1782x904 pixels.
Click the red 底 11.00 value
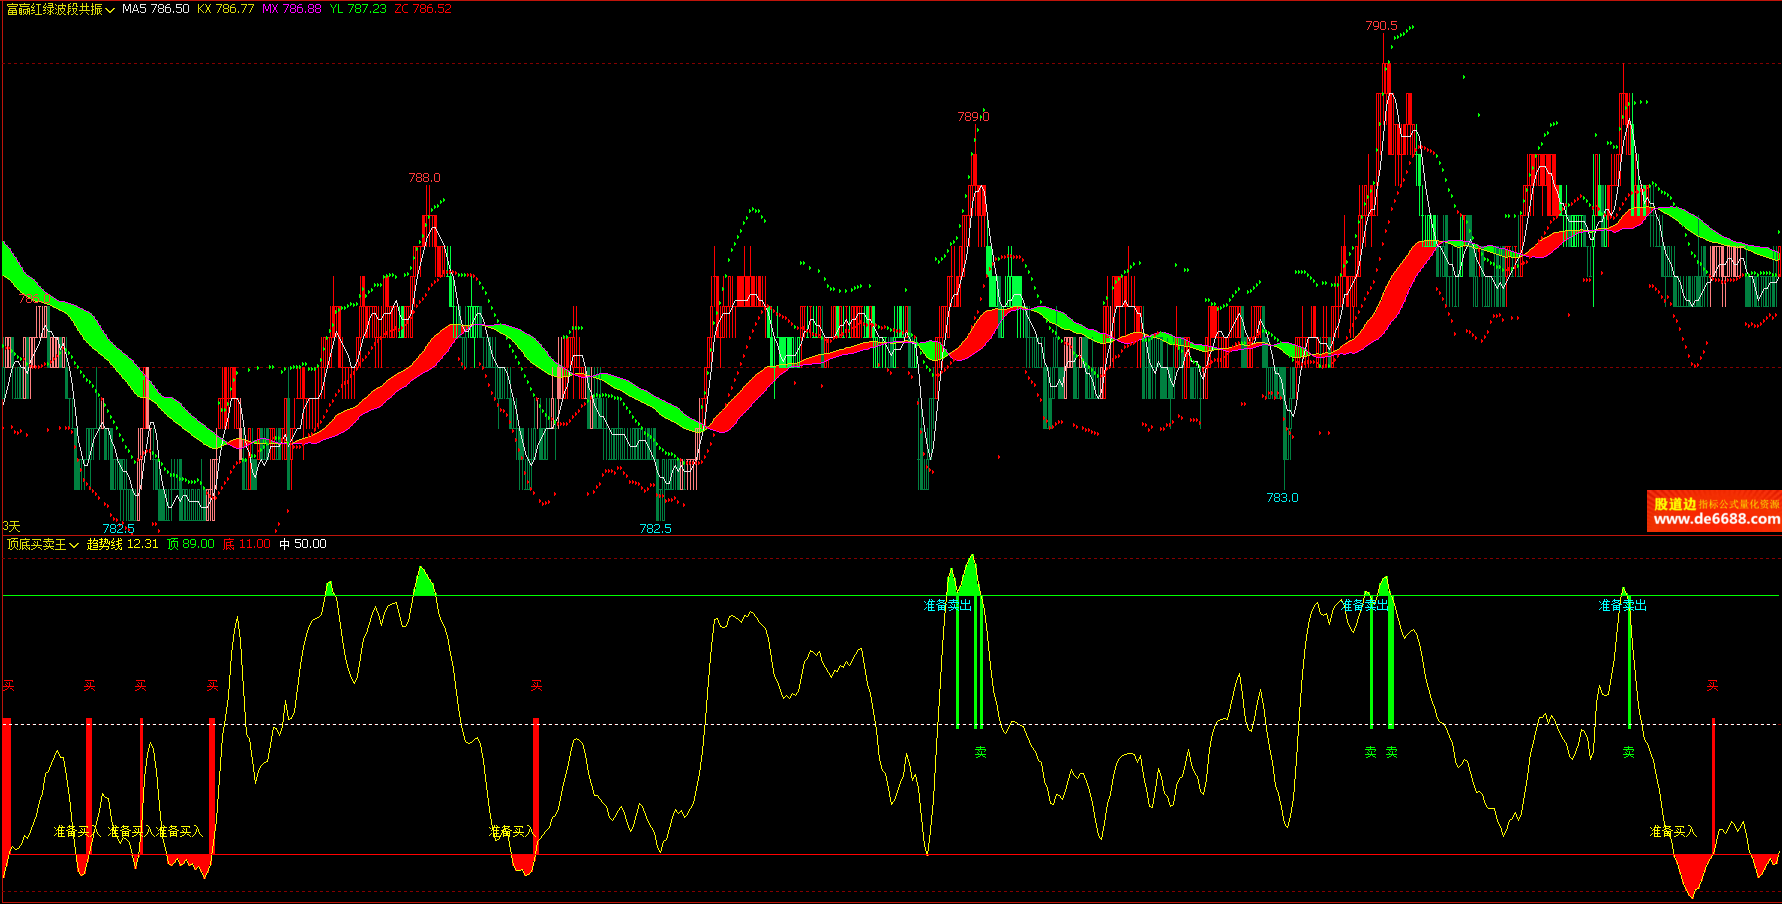click(x=246, y=544)
